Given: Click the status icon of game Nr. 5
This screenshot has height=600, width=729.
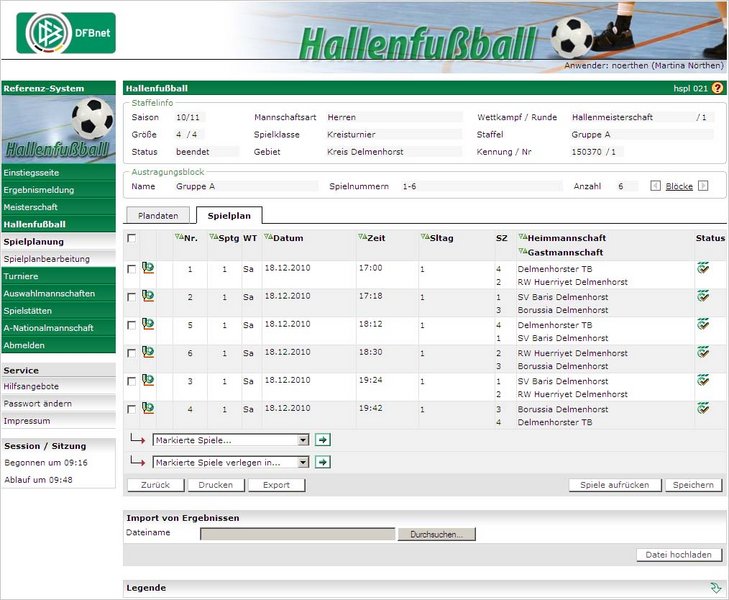Looking at the screenshot, I should click(x=703, y=324).
